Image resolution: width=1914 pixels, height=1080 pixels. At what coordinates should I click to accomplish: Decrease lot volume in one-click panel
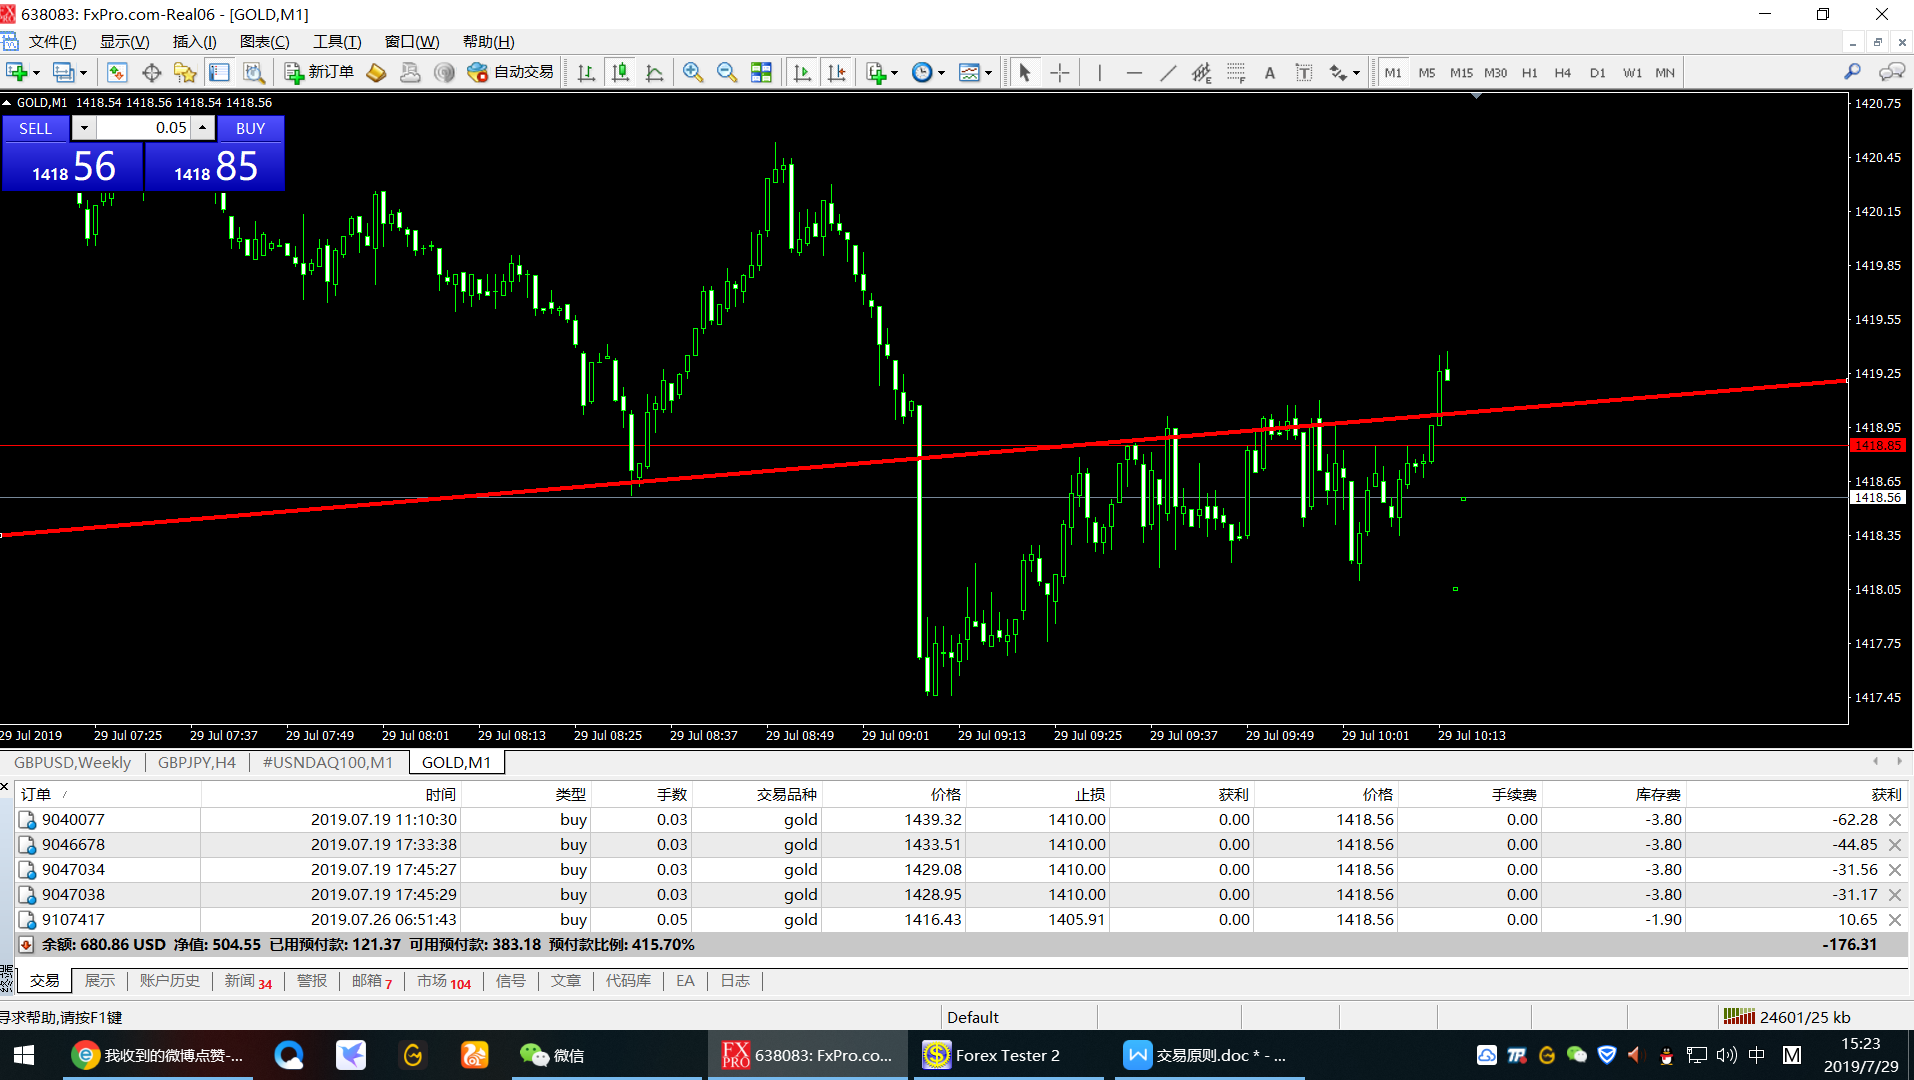click(x=84, y=128)
